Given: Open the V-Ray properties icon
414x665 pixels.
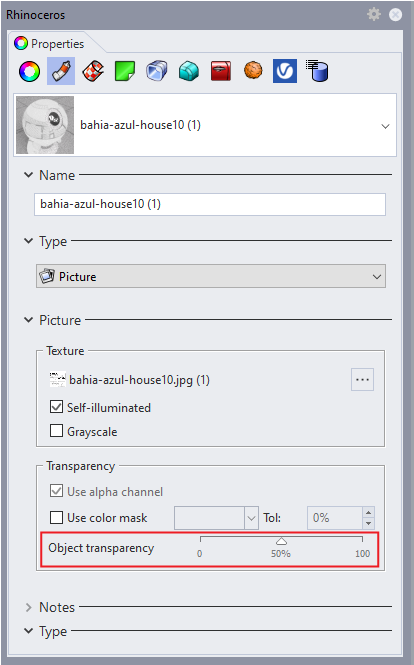Looking at the screenshot, I should click(285, 71).
